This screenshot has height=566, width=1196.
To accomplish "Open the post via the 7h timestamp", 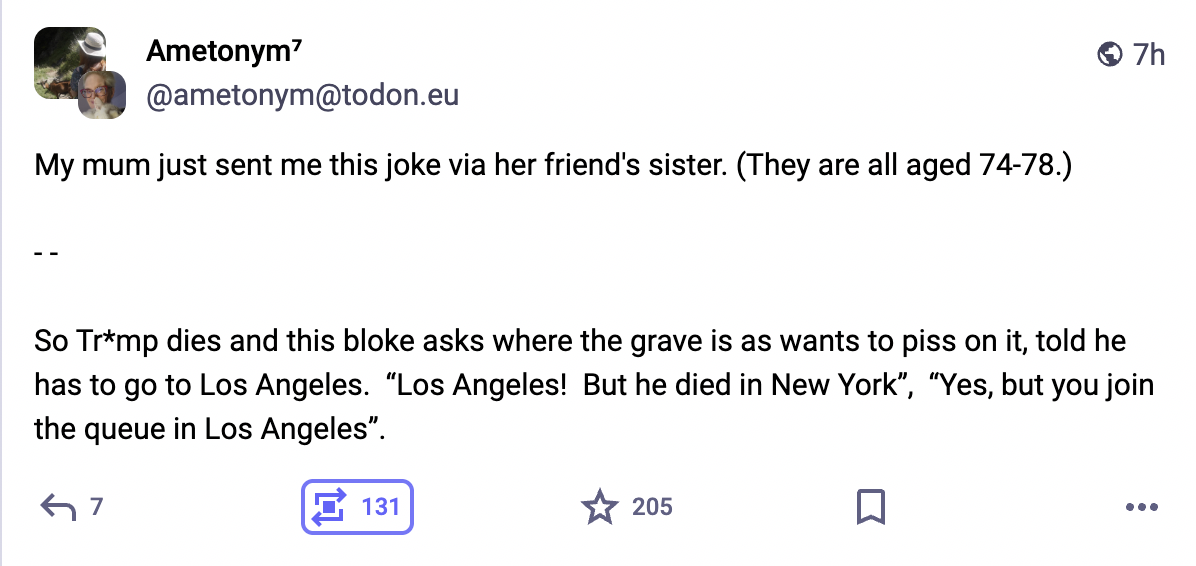I will coord(1149,54).
